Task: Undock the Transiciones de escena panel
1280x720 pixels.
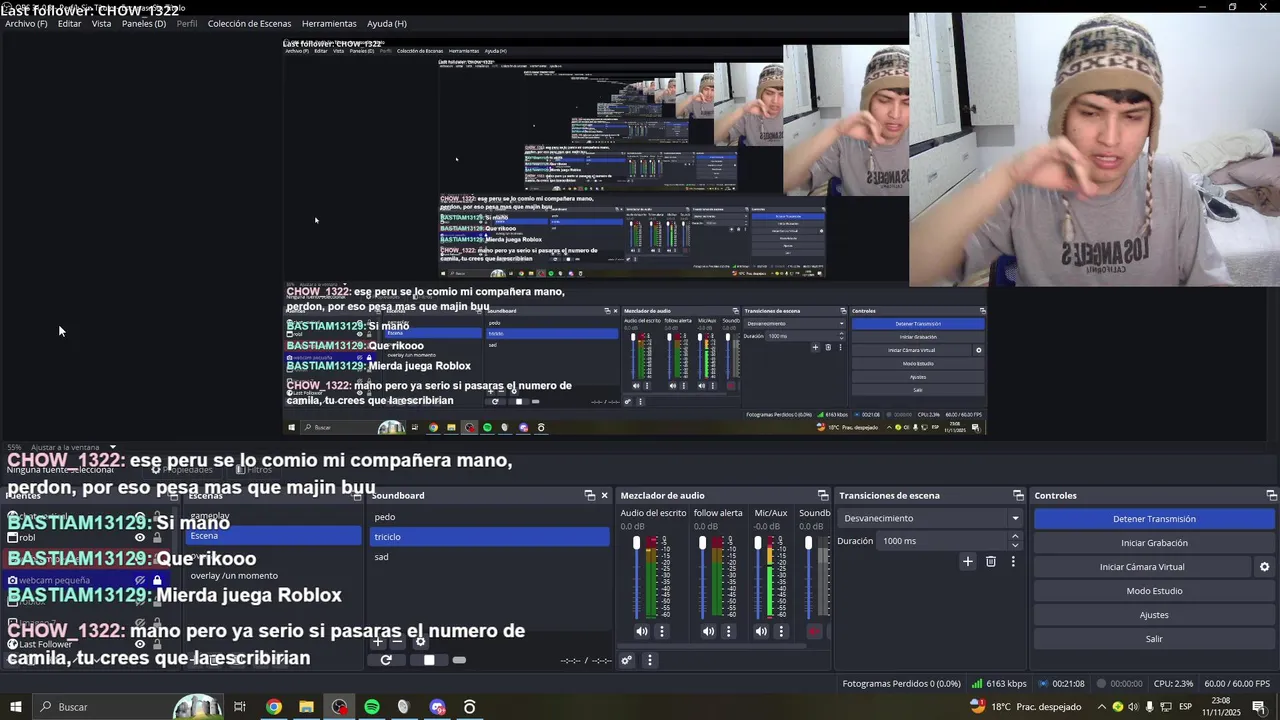Action: click(x=1018, y=495)
